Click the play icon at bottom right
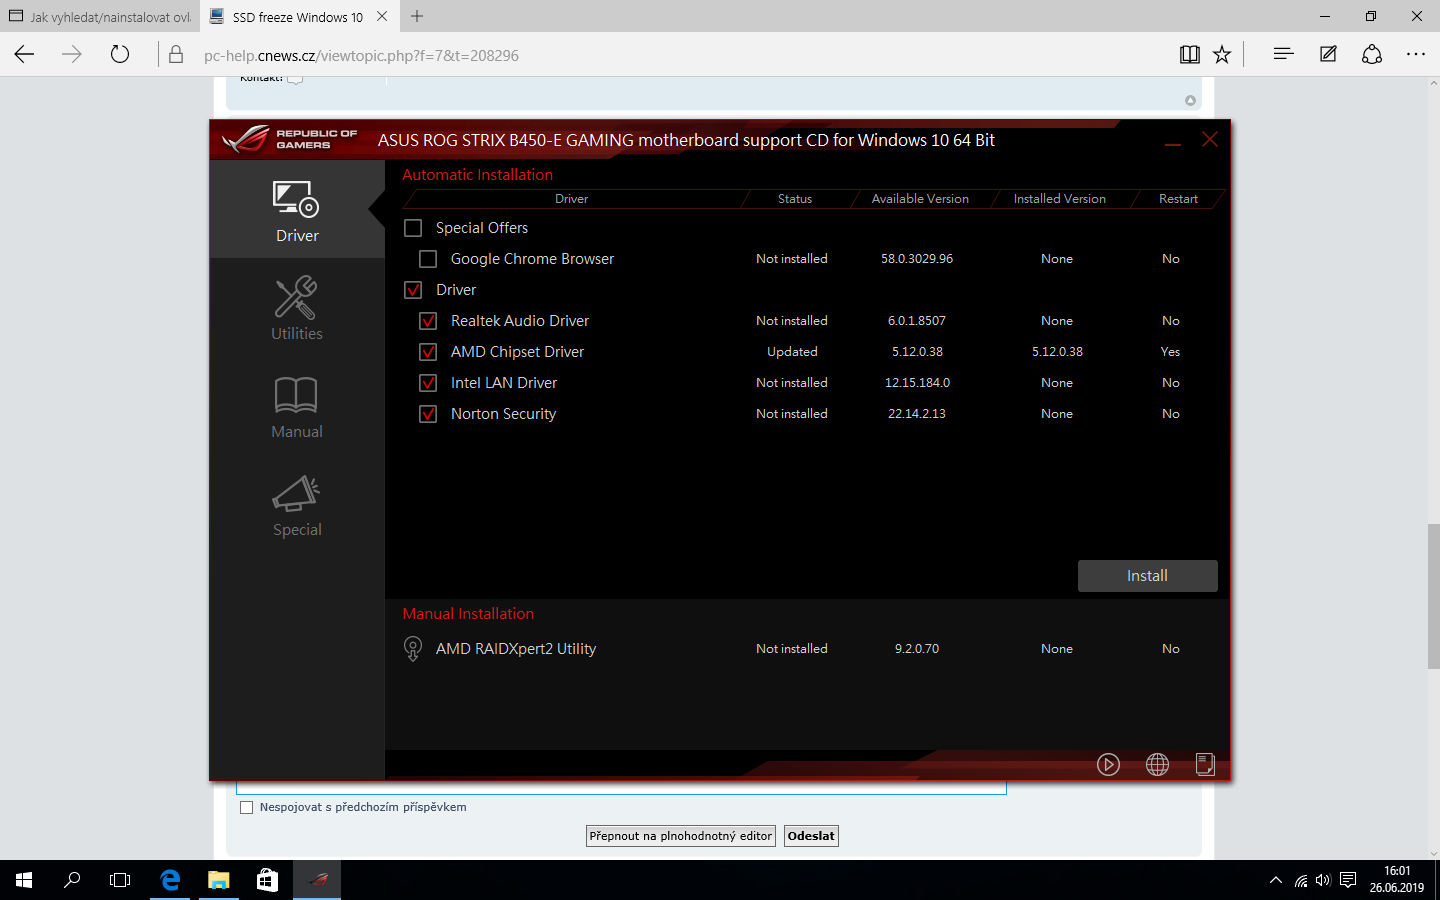Image resolution: width=1440 pixels, height=900 pixels. pos(1108,765)
